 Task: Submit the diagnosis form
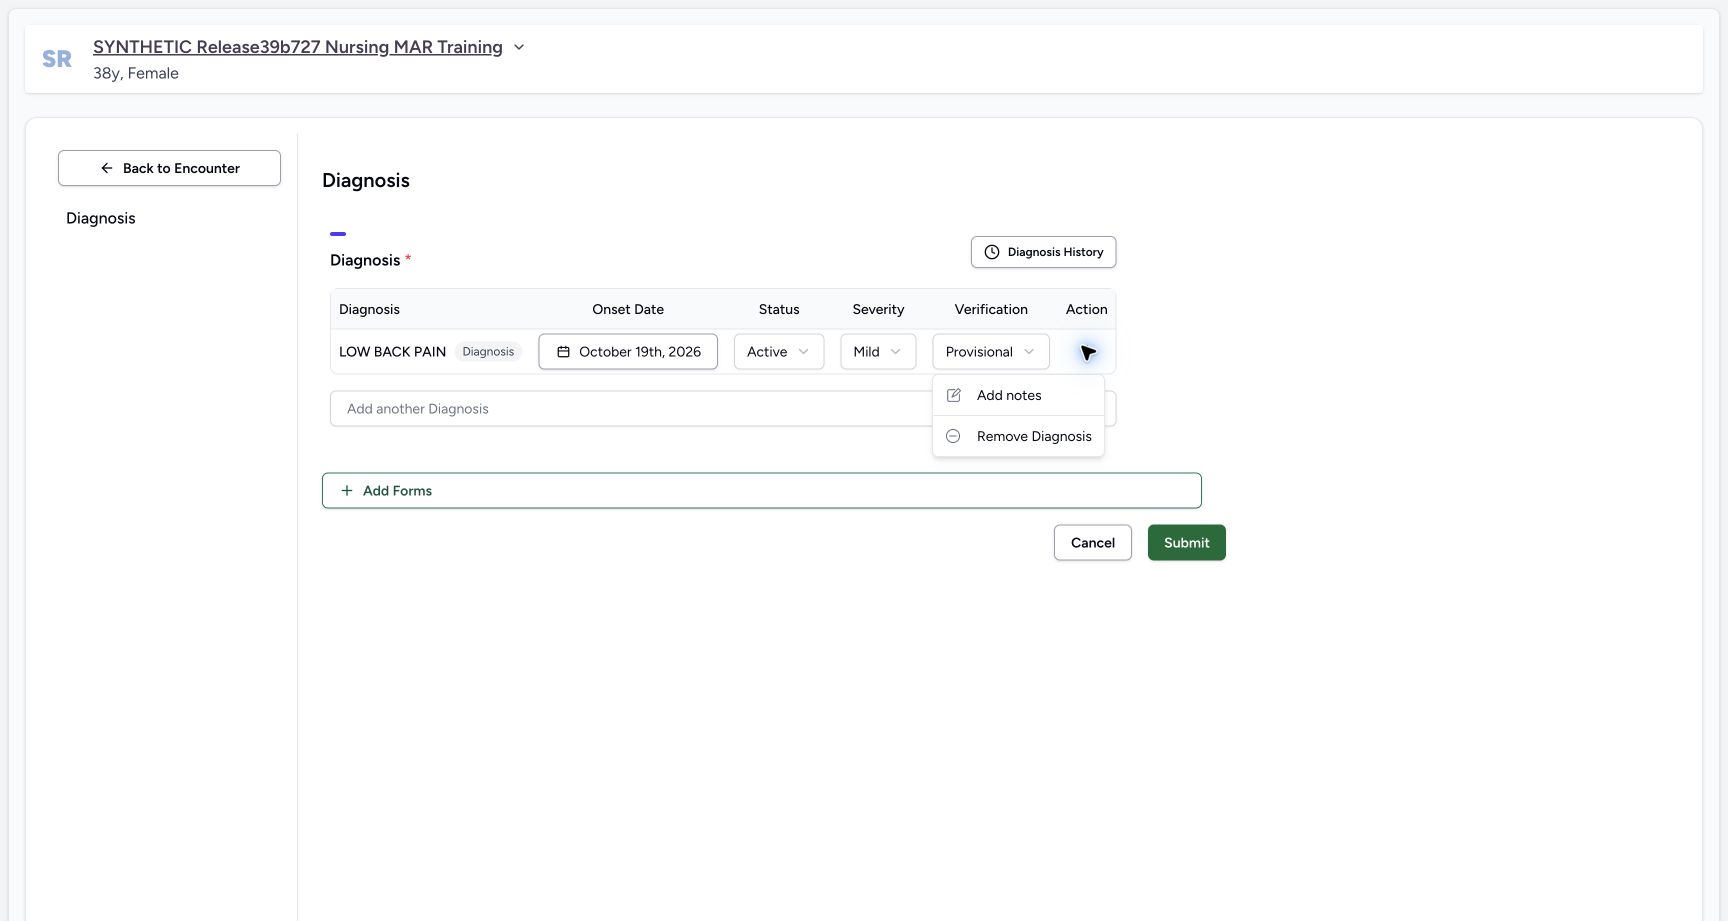click(1187, 543)
